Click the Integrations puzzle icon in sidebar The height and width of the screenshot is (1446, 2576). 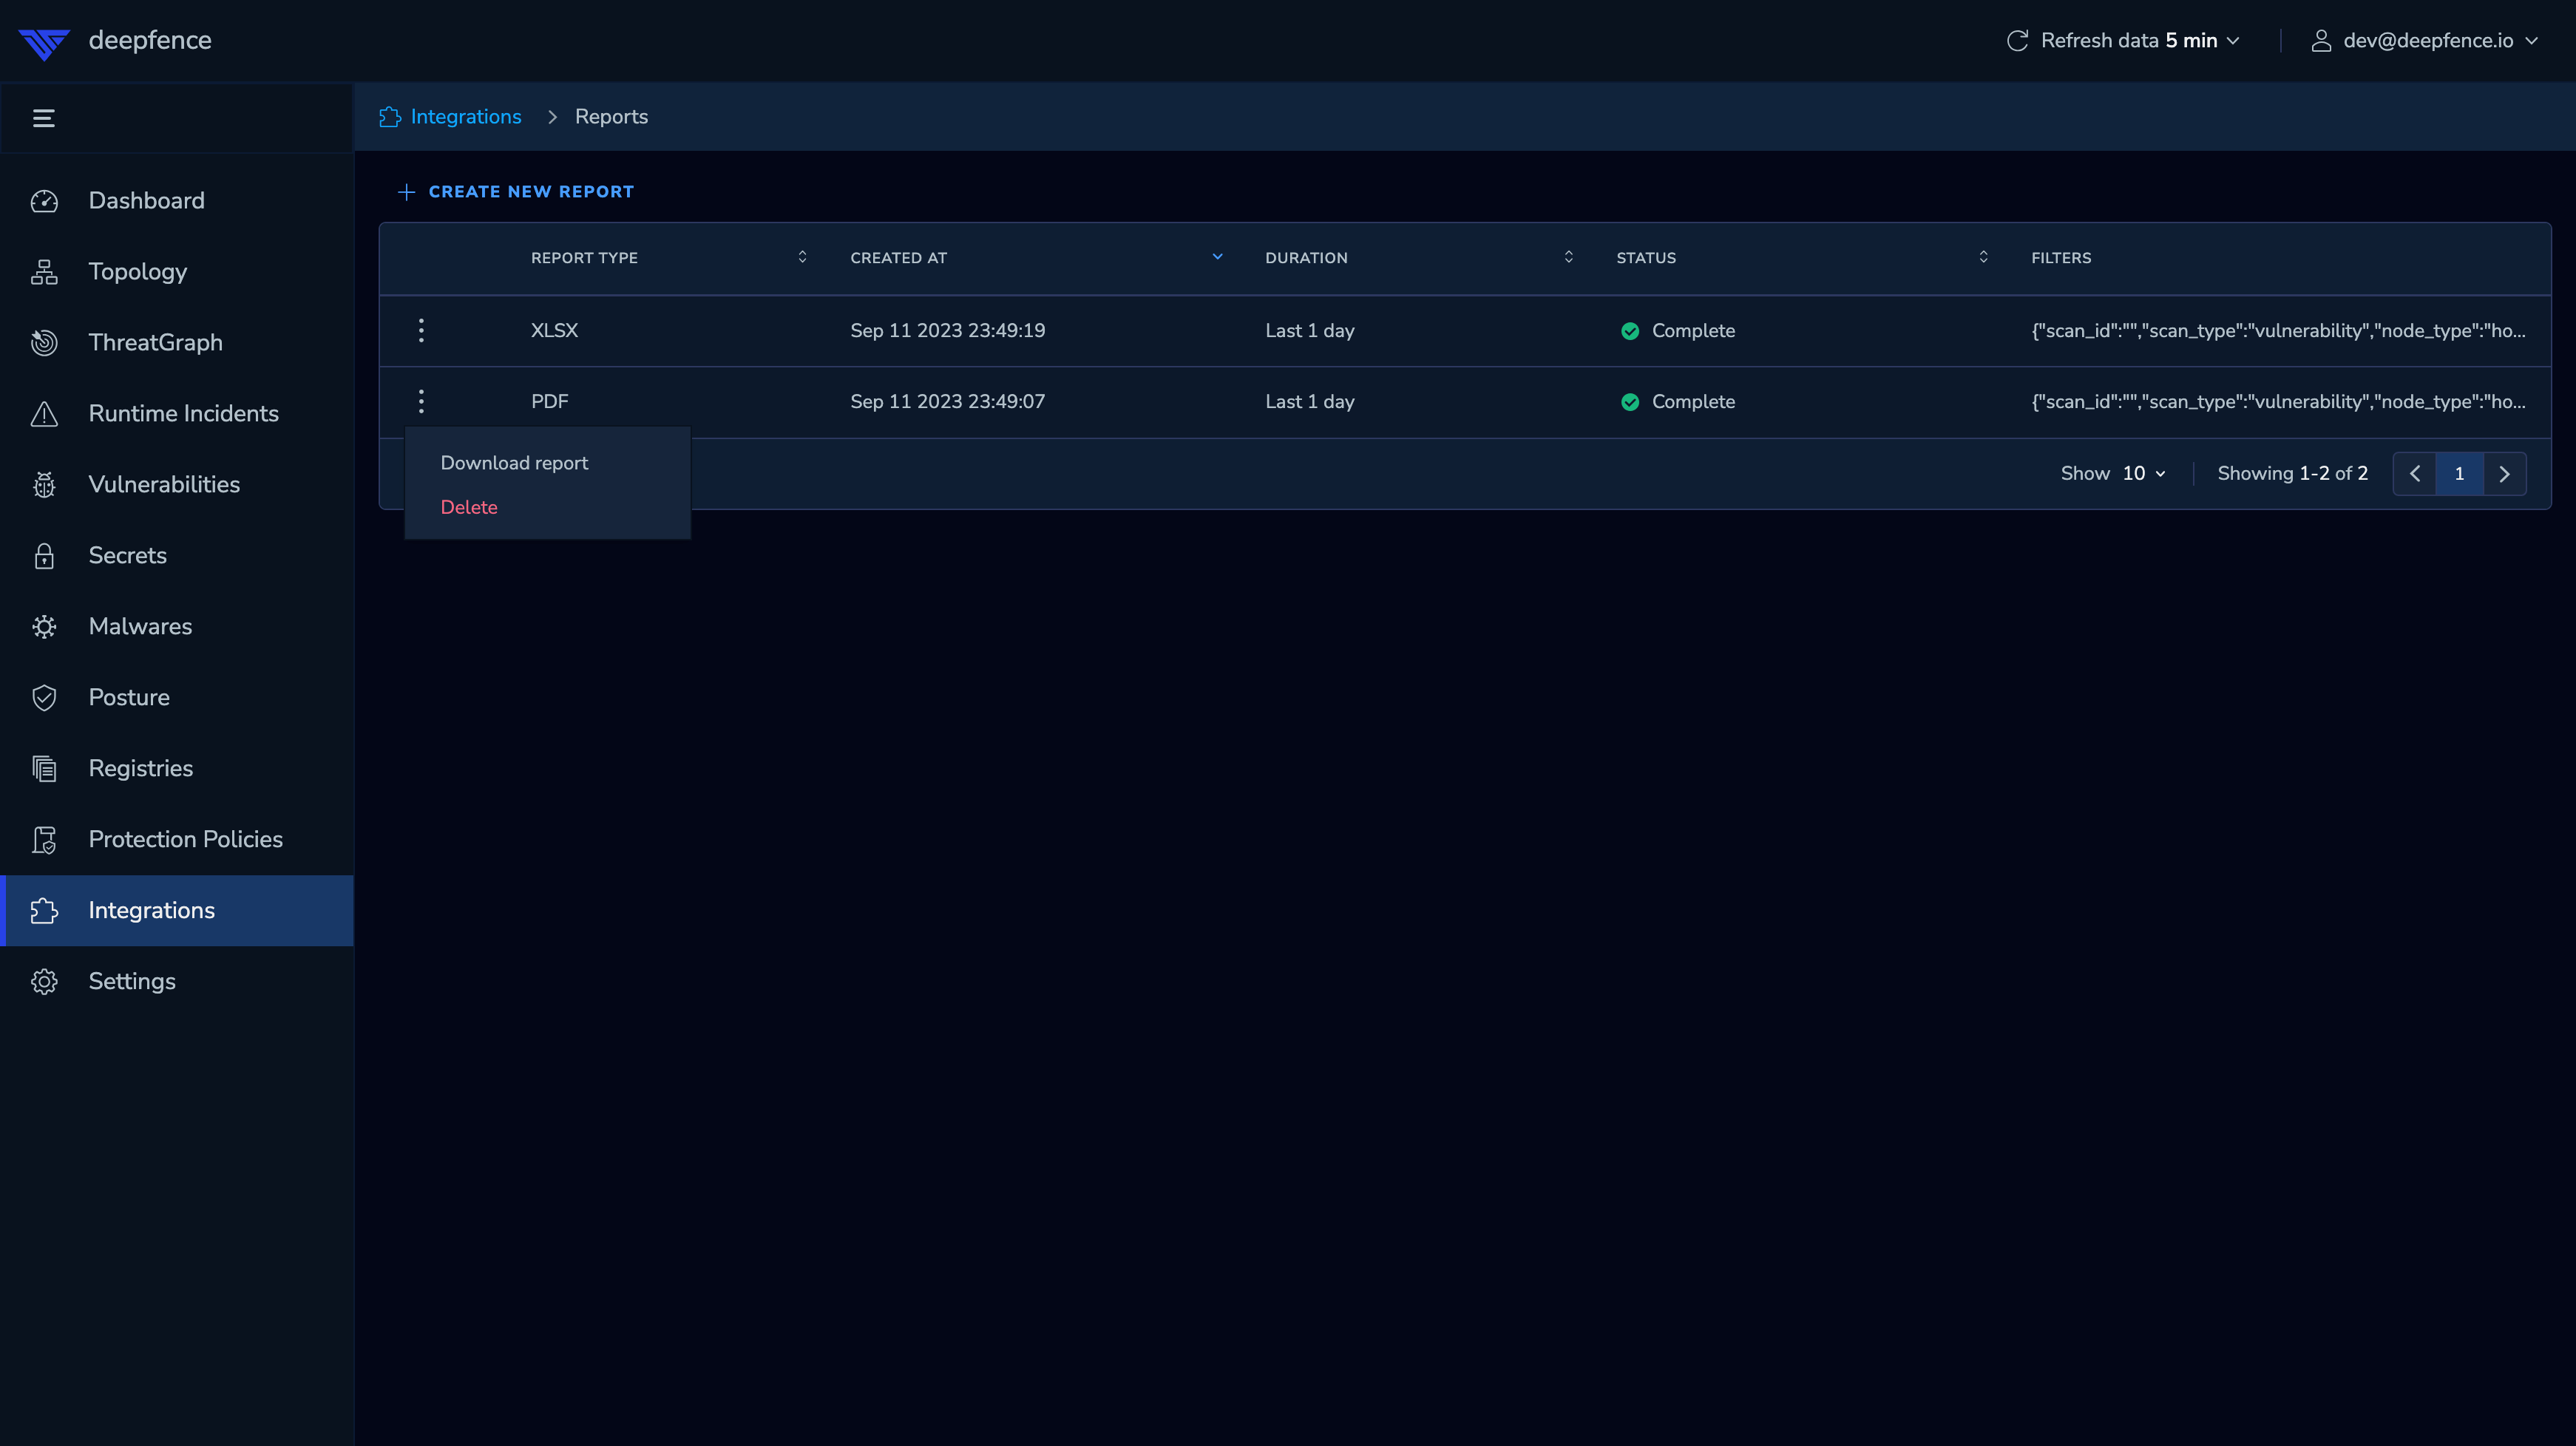(44, 911)
